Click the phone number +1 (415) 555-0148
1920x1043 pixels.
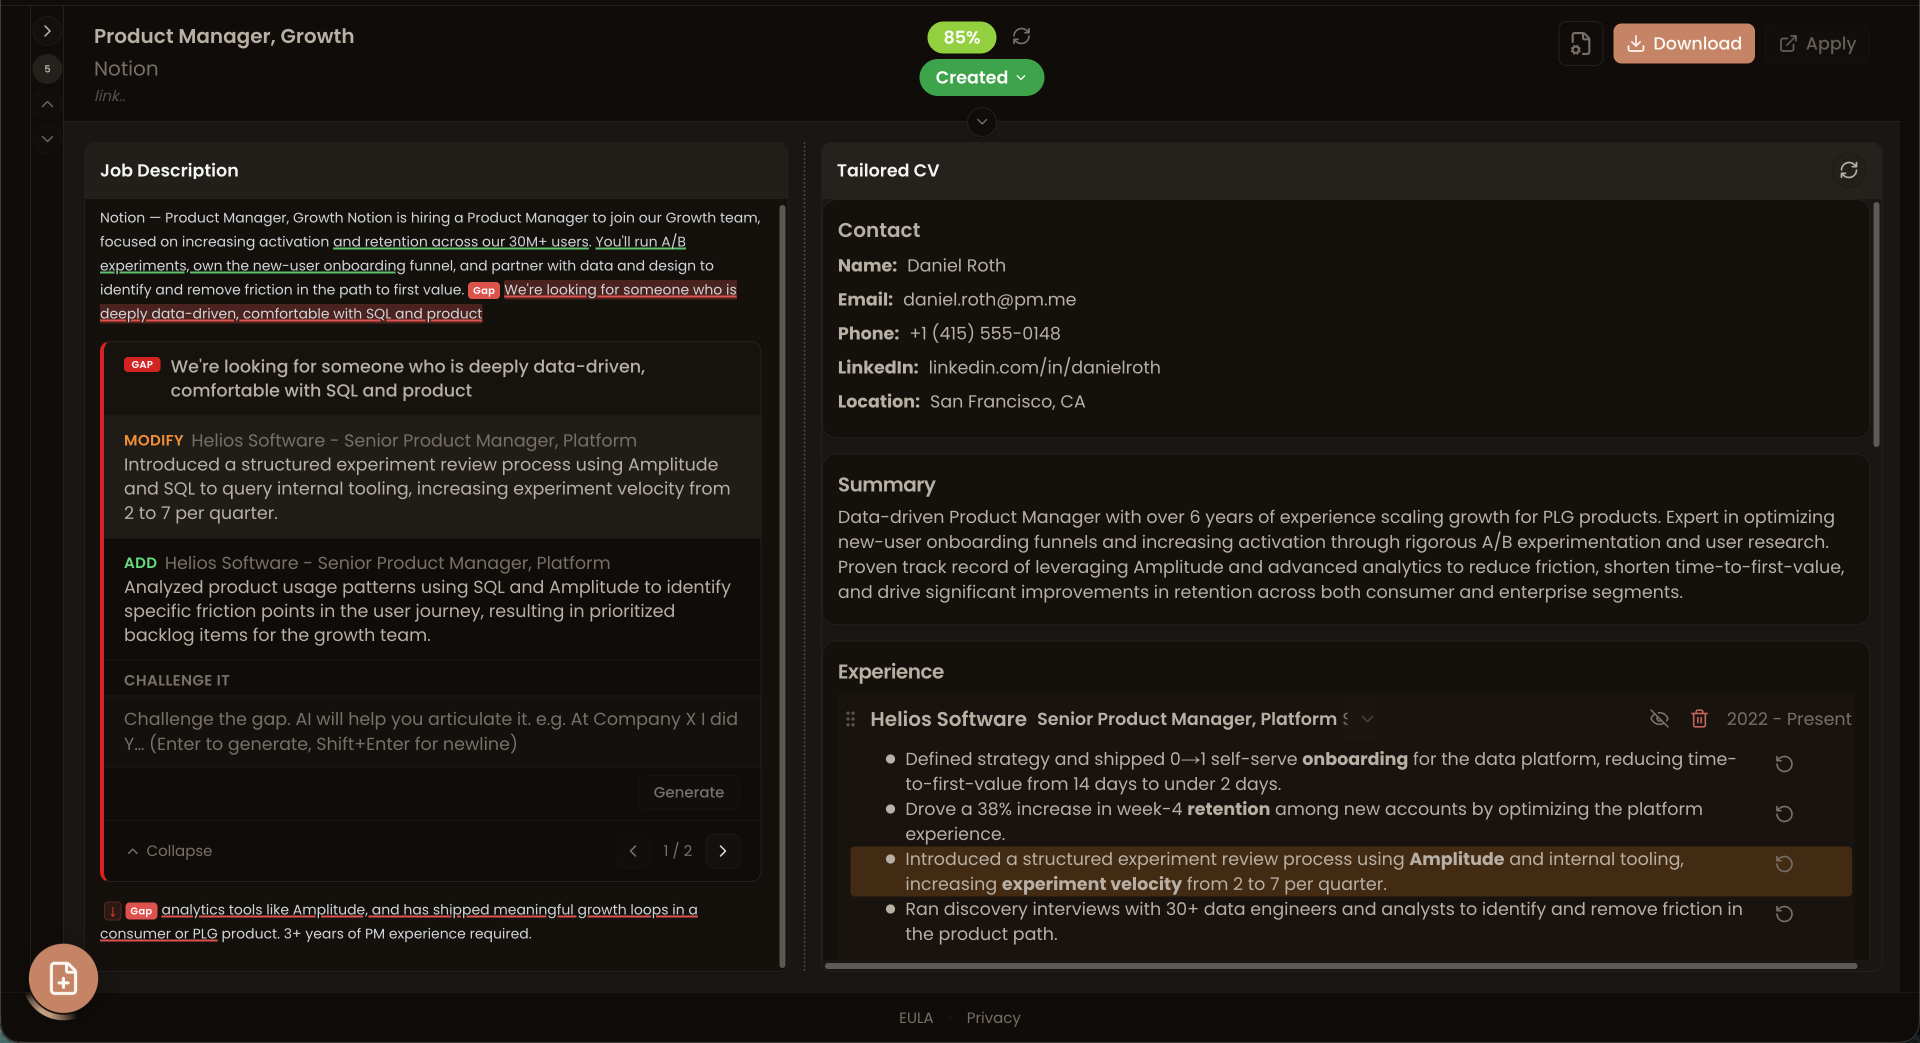(x=985, y=334)
